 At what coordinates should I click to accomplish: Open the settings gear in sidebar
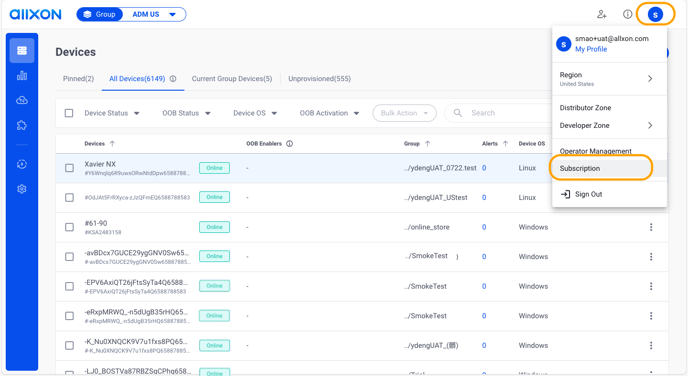pyautogui.click(x=22, y=189)
